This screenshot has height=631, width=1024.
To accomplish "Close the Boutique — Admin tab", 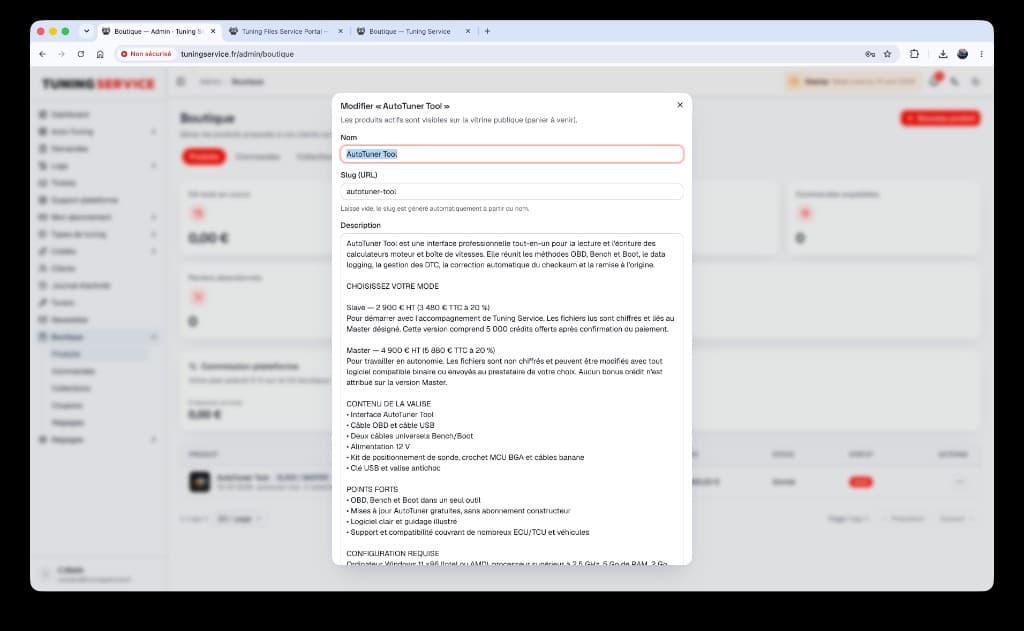I will point(213,31).
